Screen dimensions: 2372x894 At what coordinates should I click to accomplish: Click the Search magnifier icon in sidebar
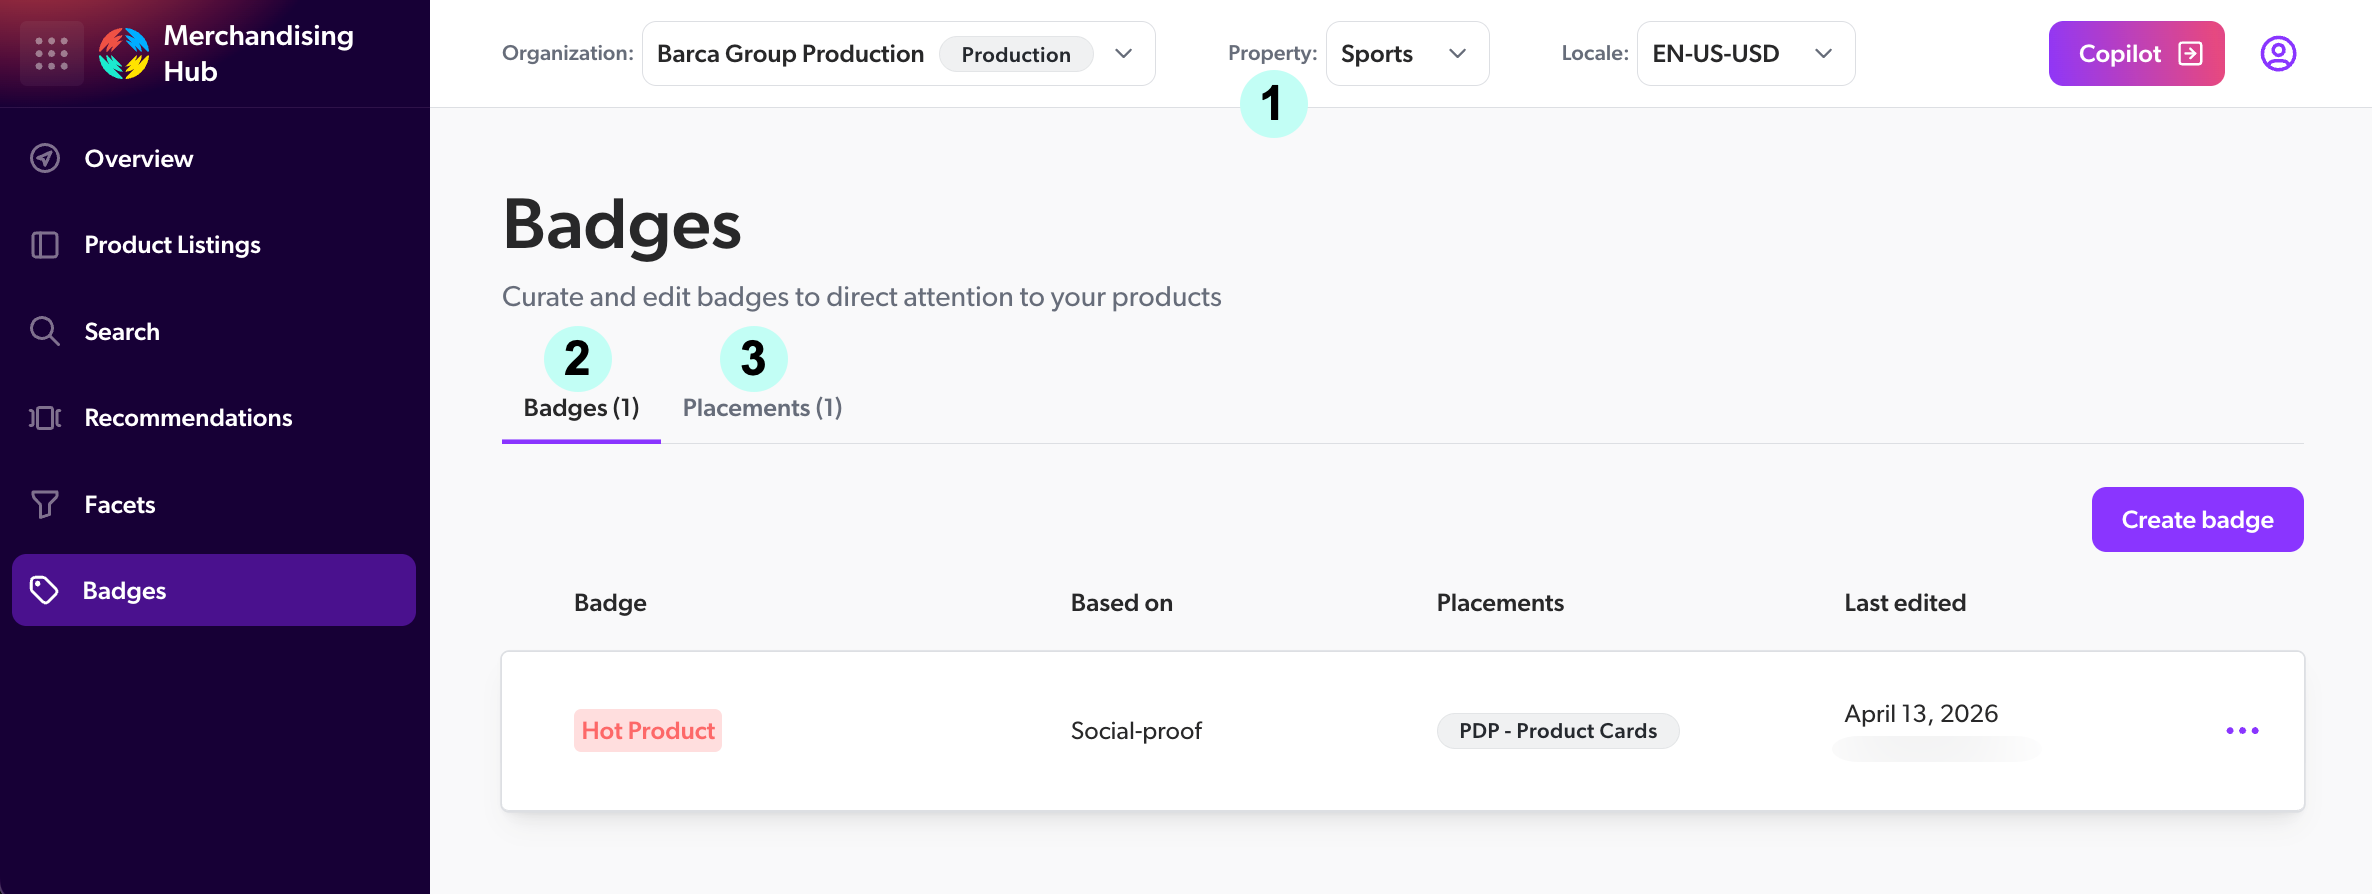pos(45,331)
